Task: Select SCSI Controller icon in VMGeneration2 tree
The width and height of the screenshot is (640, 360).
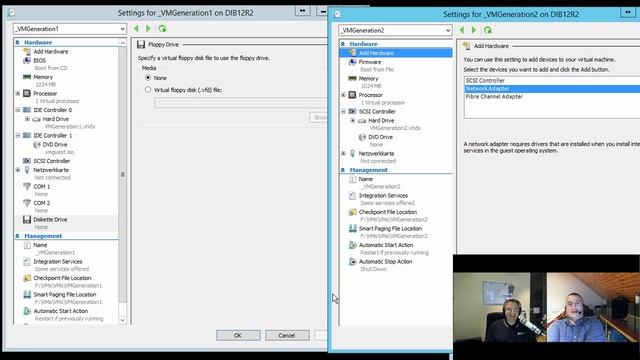Action: [352, 111]
